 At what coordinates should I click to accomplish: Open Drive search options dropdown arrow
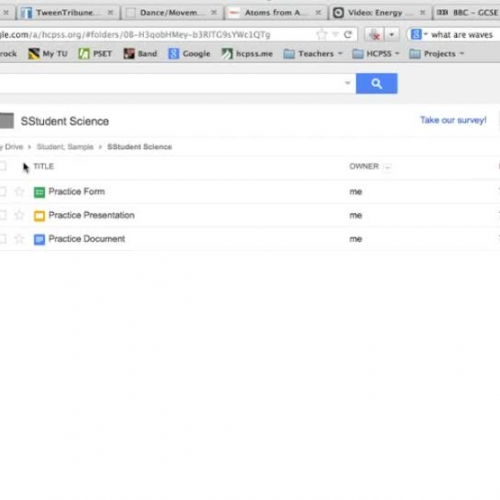347,83
